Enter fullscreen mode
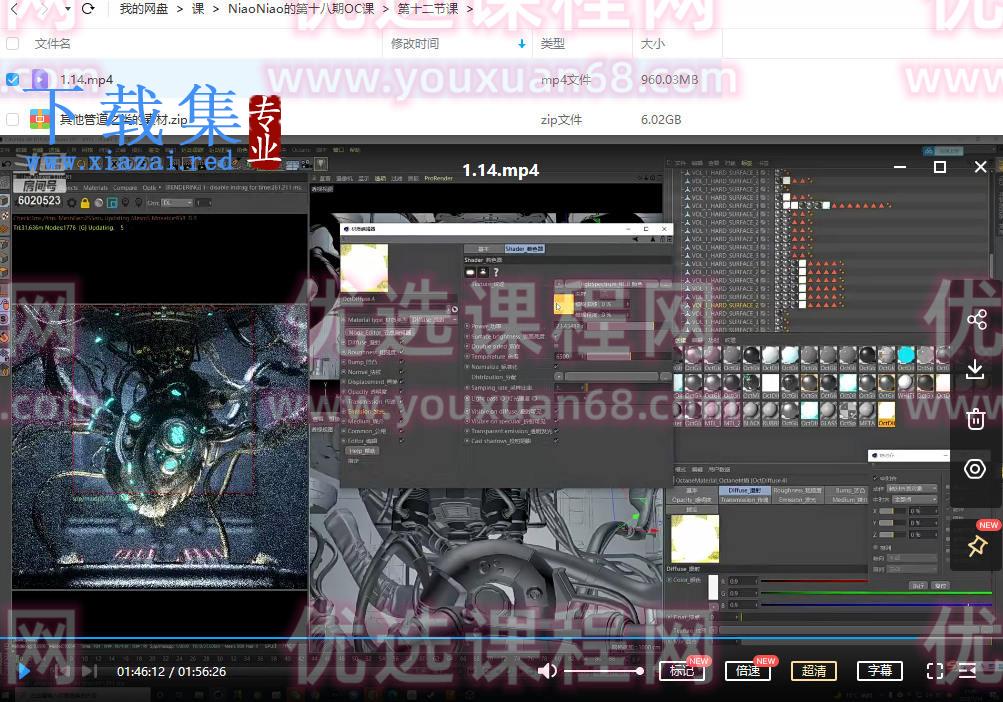The width and height of the screenshot is (1003, 702). click(x=935, y=671)
